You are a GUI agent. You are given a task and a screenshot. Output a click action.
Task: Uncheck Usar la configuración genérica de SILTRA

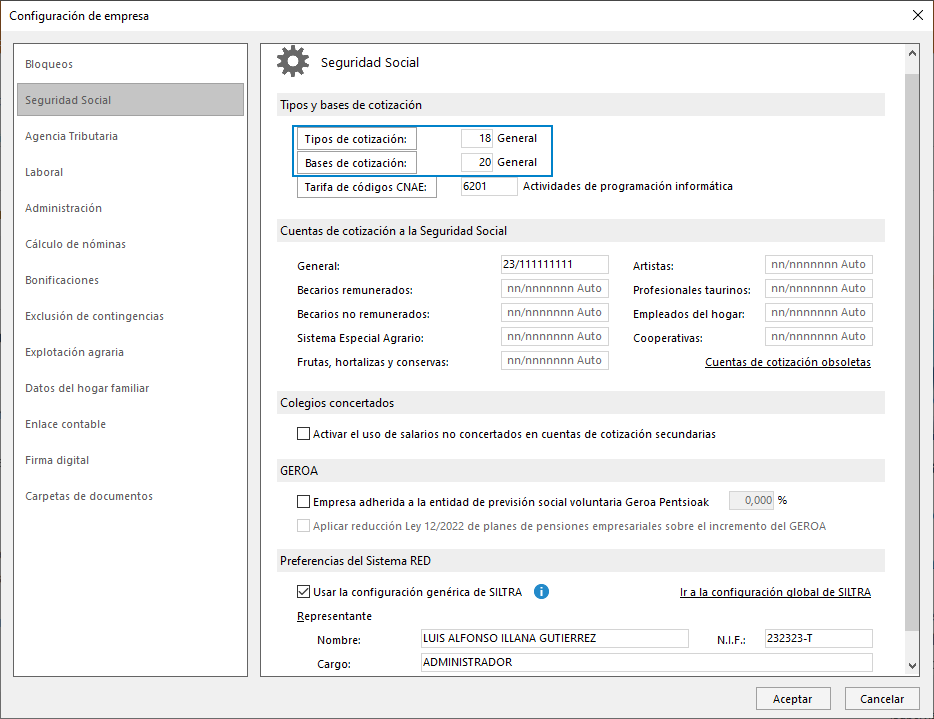pos(304,592)
